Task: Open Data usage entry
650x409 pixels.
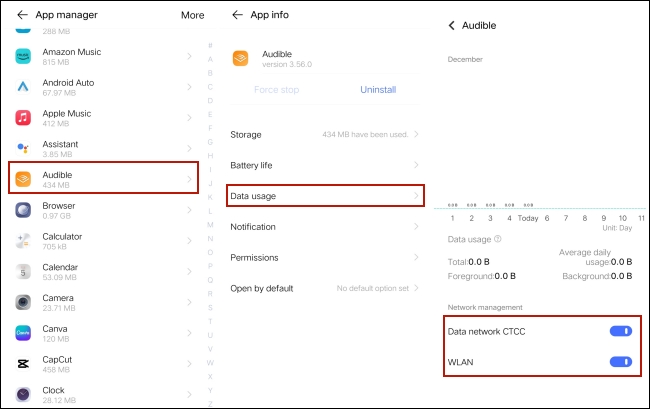Action: tap(325, 196)
